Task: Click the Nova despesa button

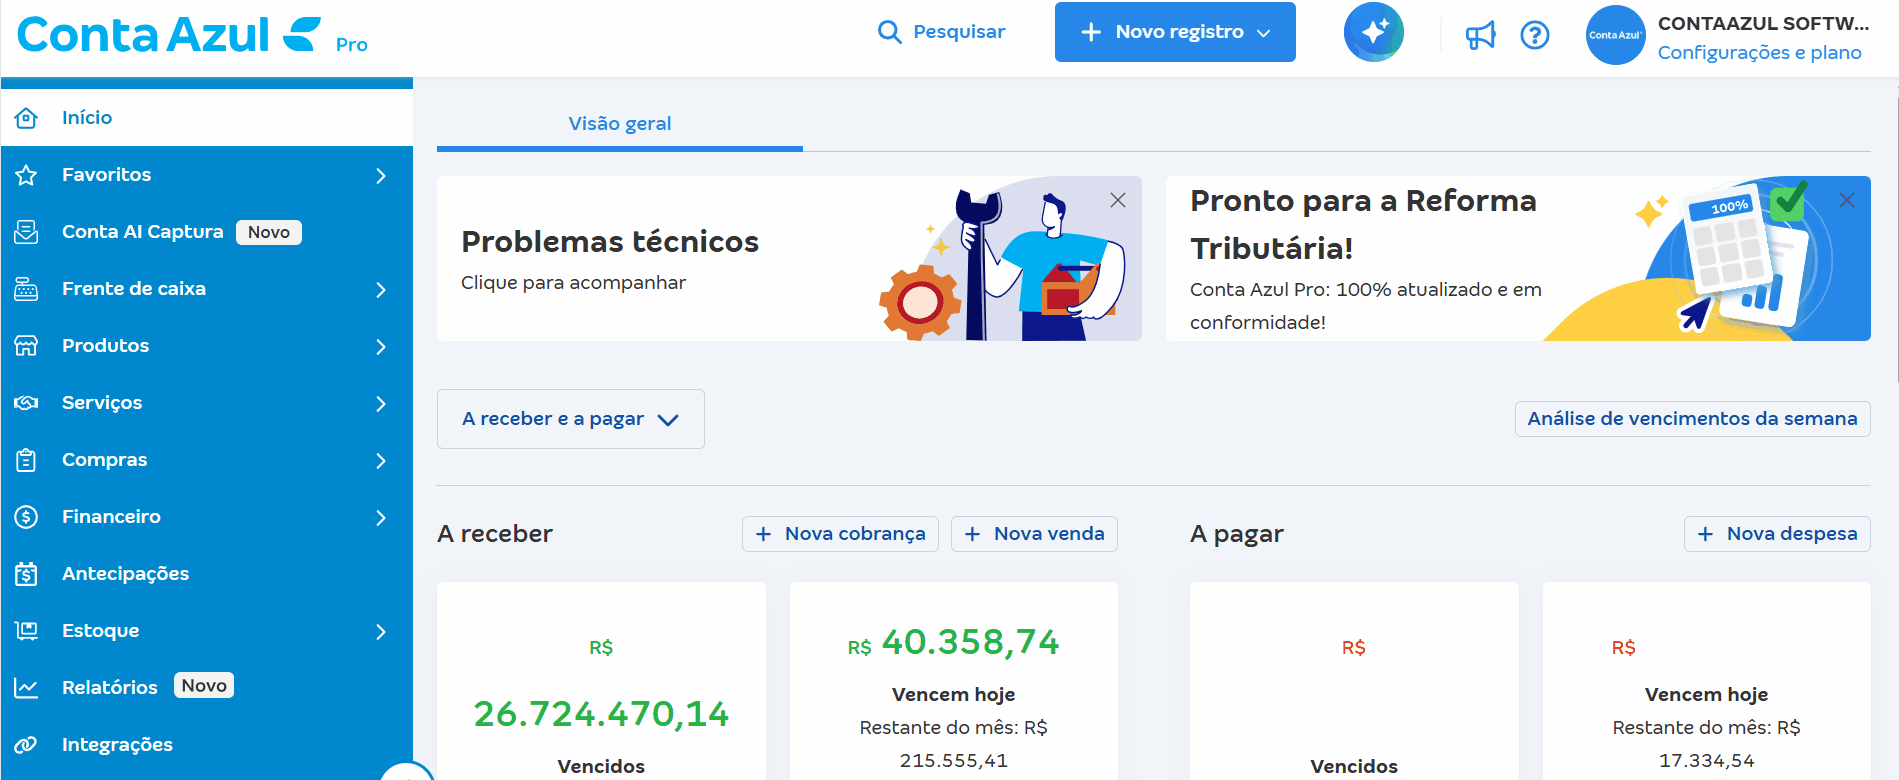Action: (1777, 534)
